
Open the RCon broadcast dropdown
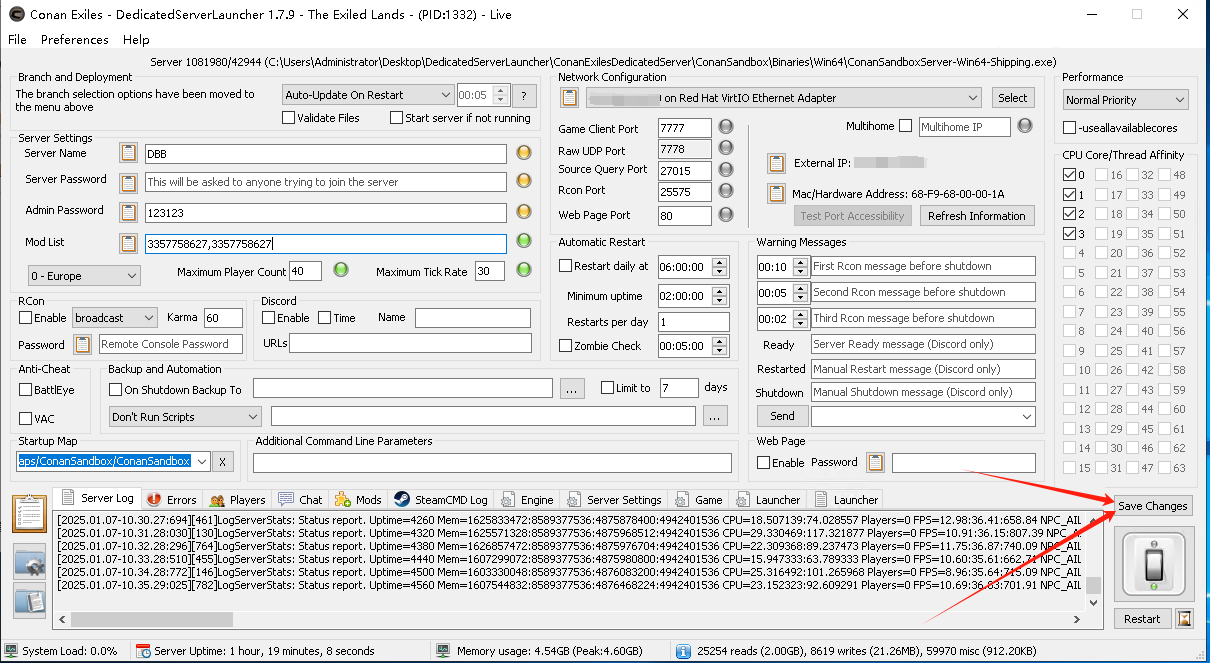point(115,317)
